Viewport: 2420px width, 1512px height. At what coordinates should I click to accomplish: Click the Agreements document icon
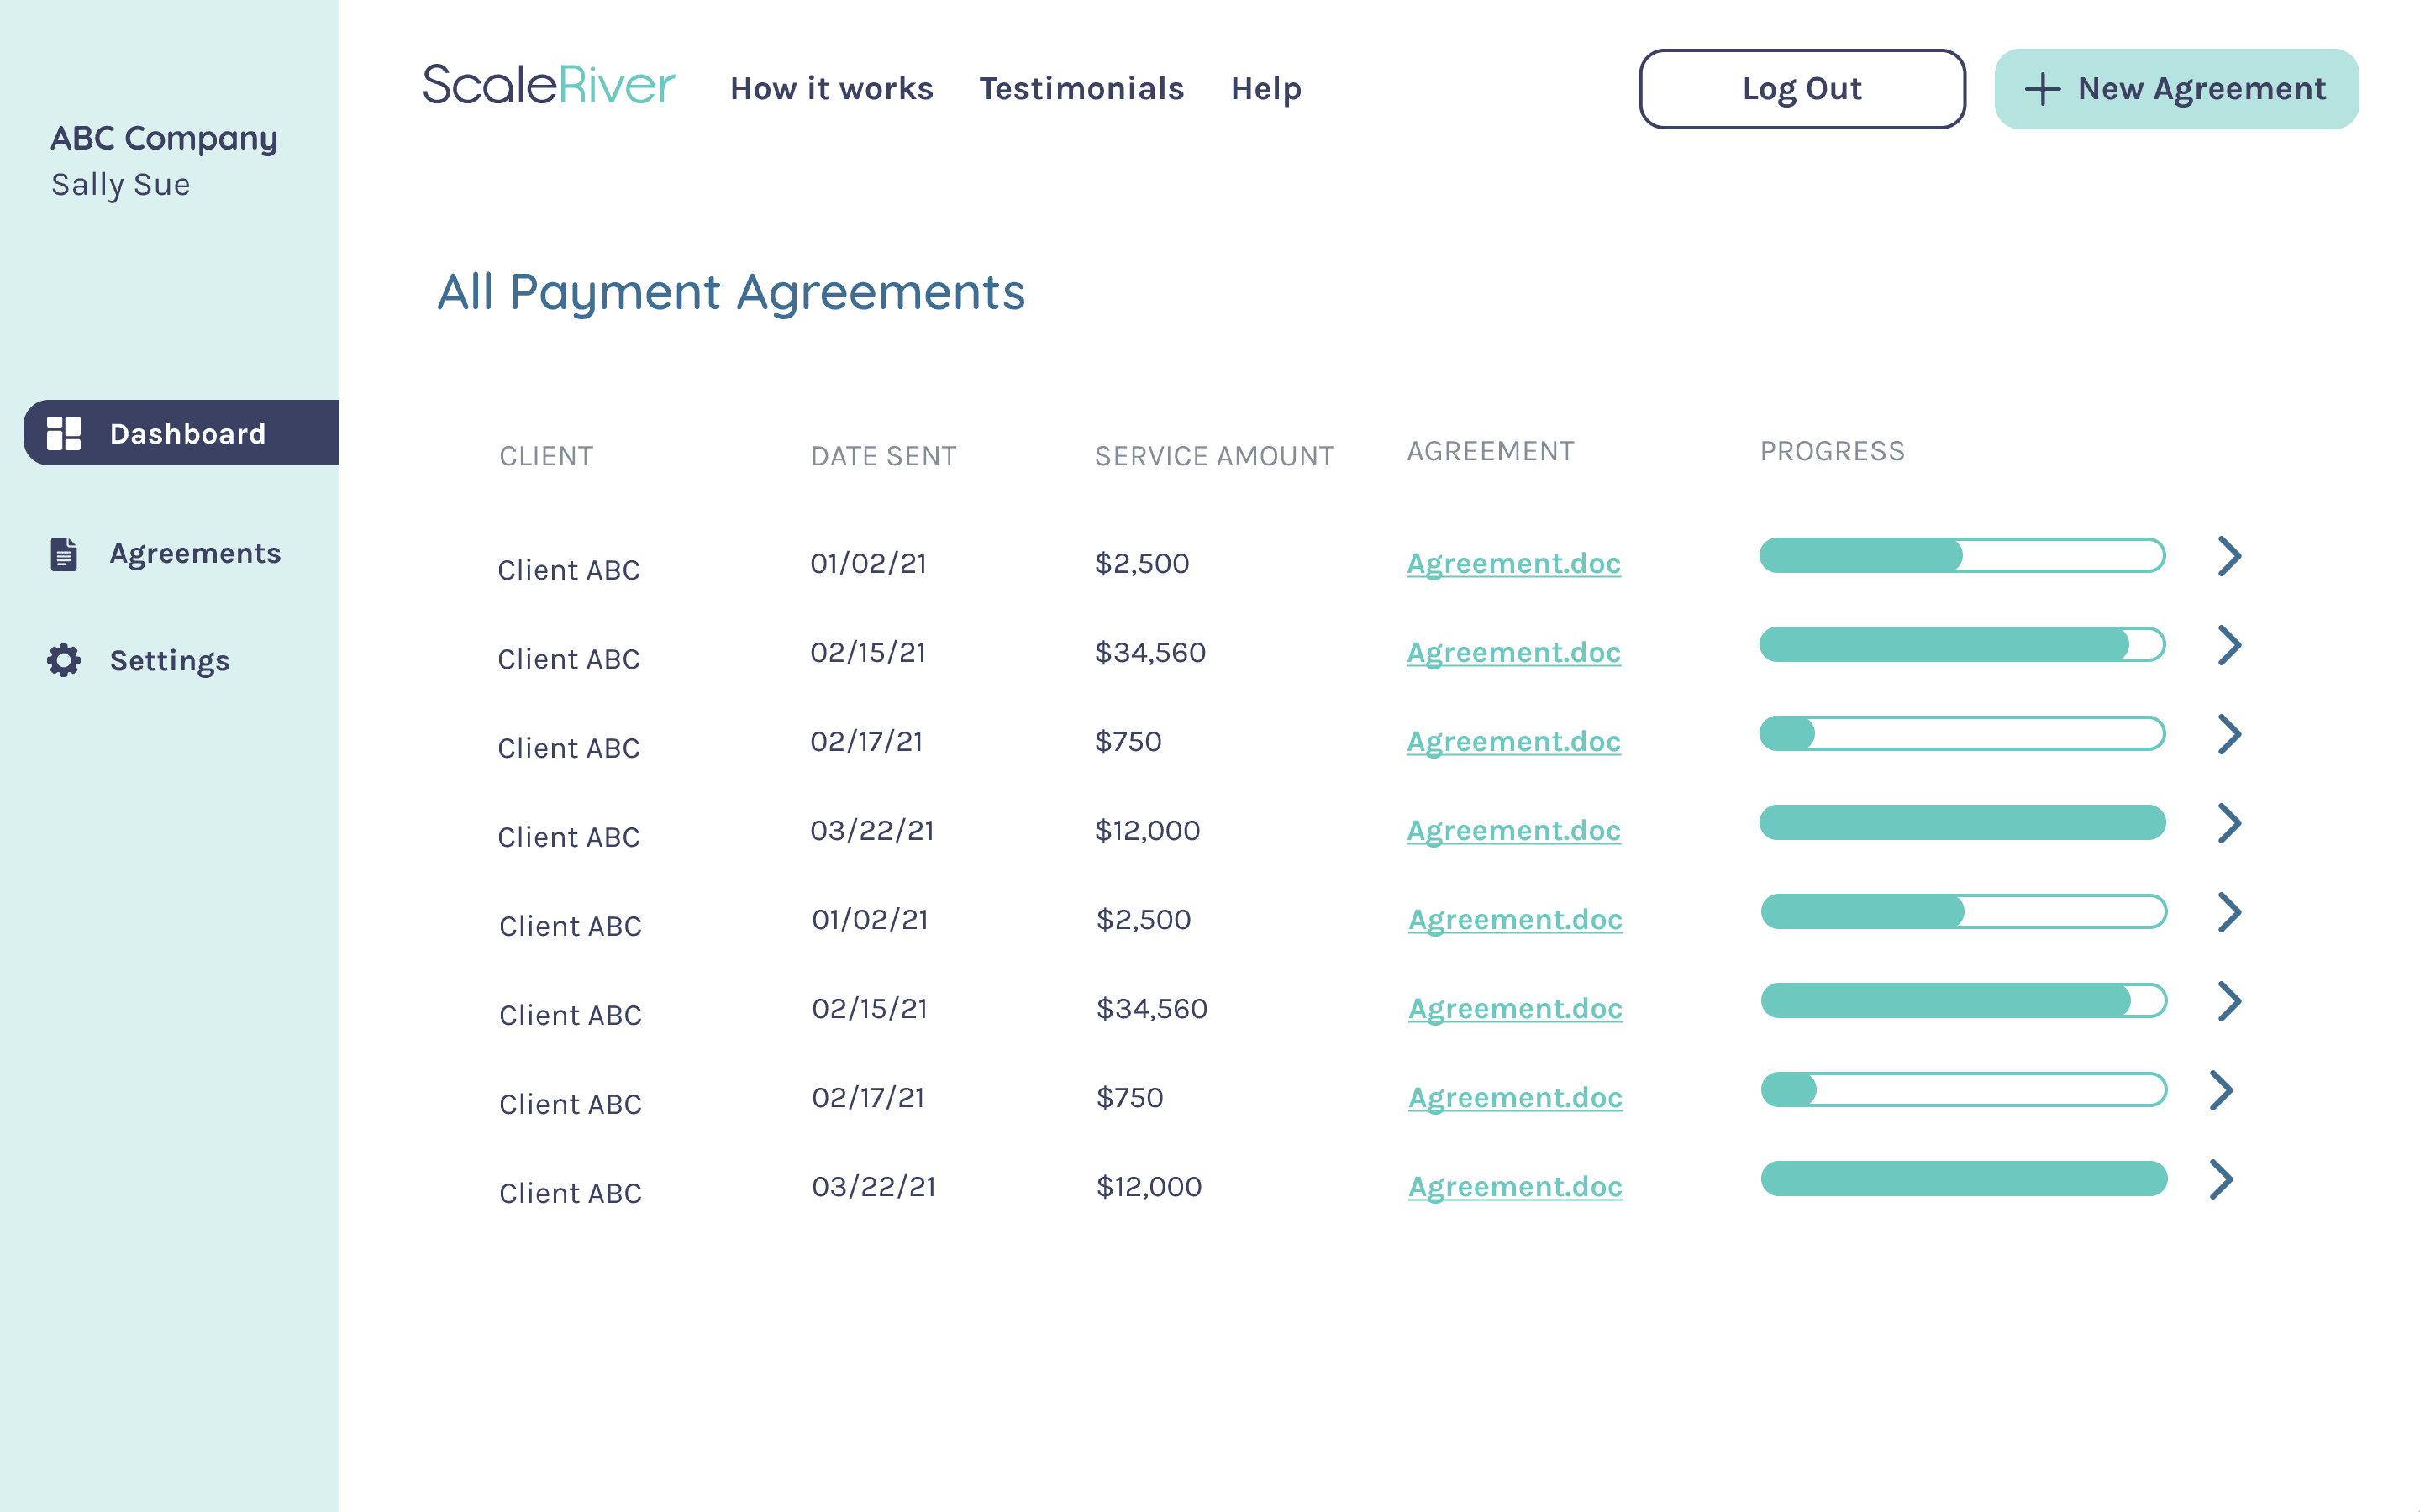pos(64,554)
